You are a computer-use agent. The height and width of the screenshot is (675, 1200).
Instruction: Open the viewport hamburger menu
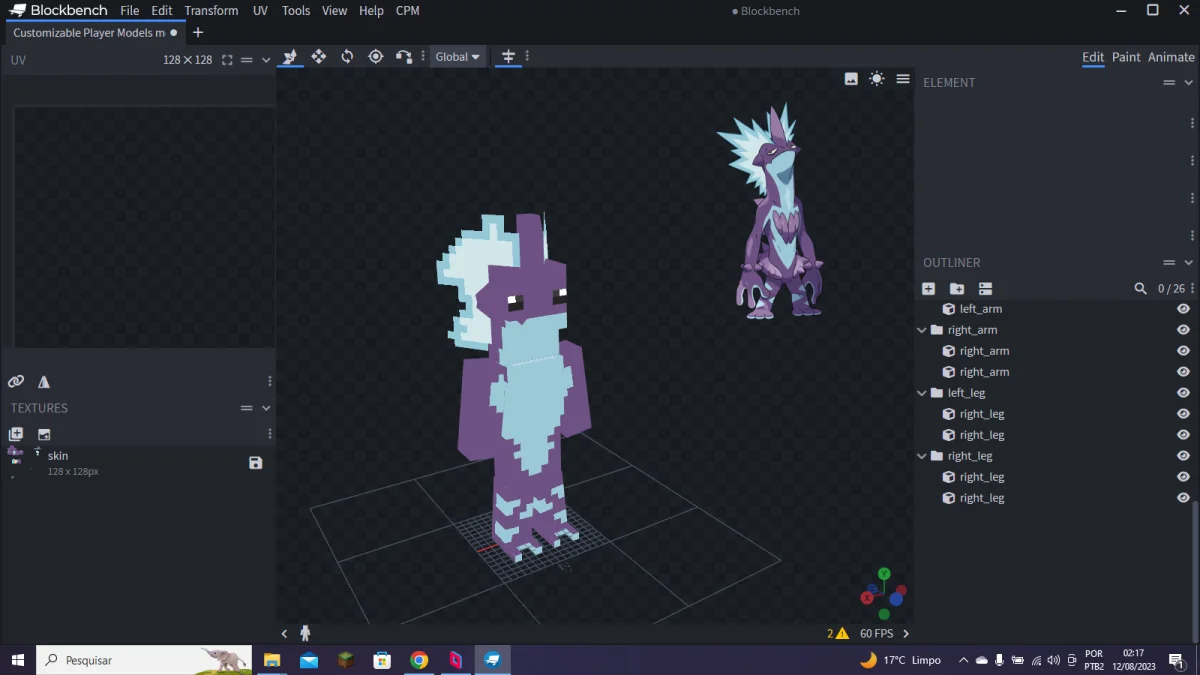903,79
